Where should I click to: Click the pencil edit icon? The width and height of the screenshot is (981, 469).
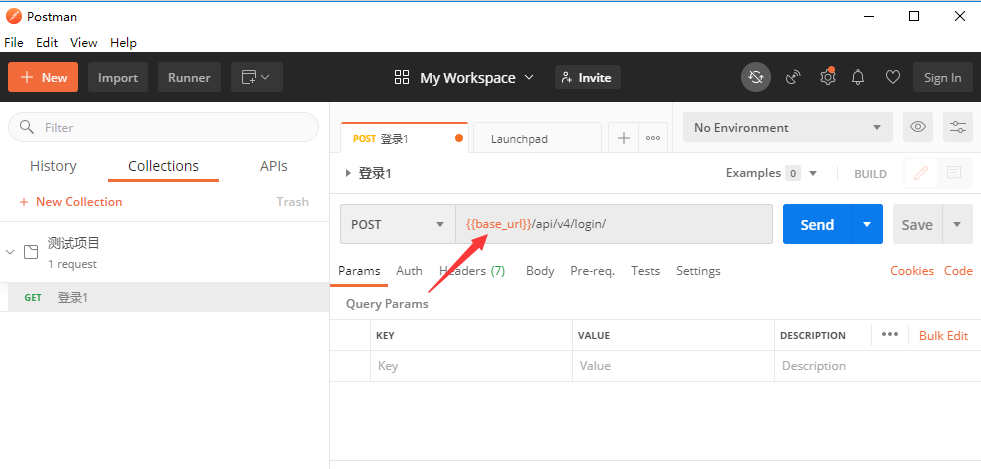point(921,173)
